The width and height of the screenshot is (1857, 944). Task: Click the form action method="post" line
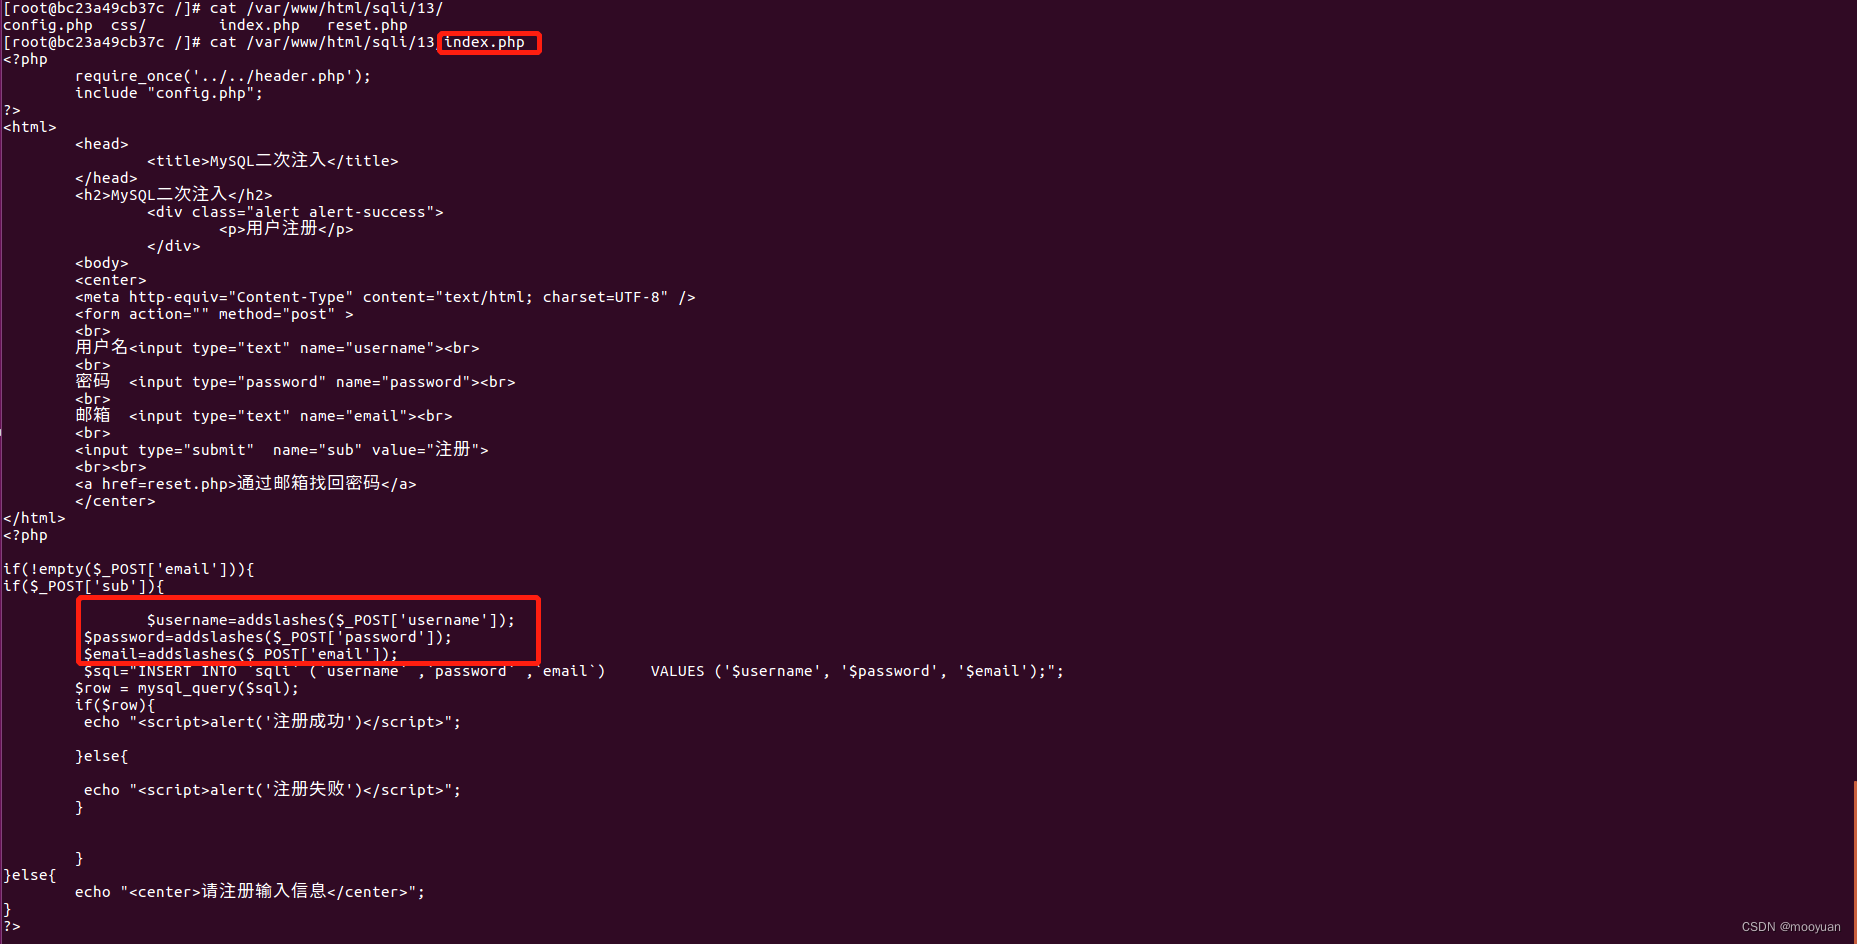[x=214, y=314]
